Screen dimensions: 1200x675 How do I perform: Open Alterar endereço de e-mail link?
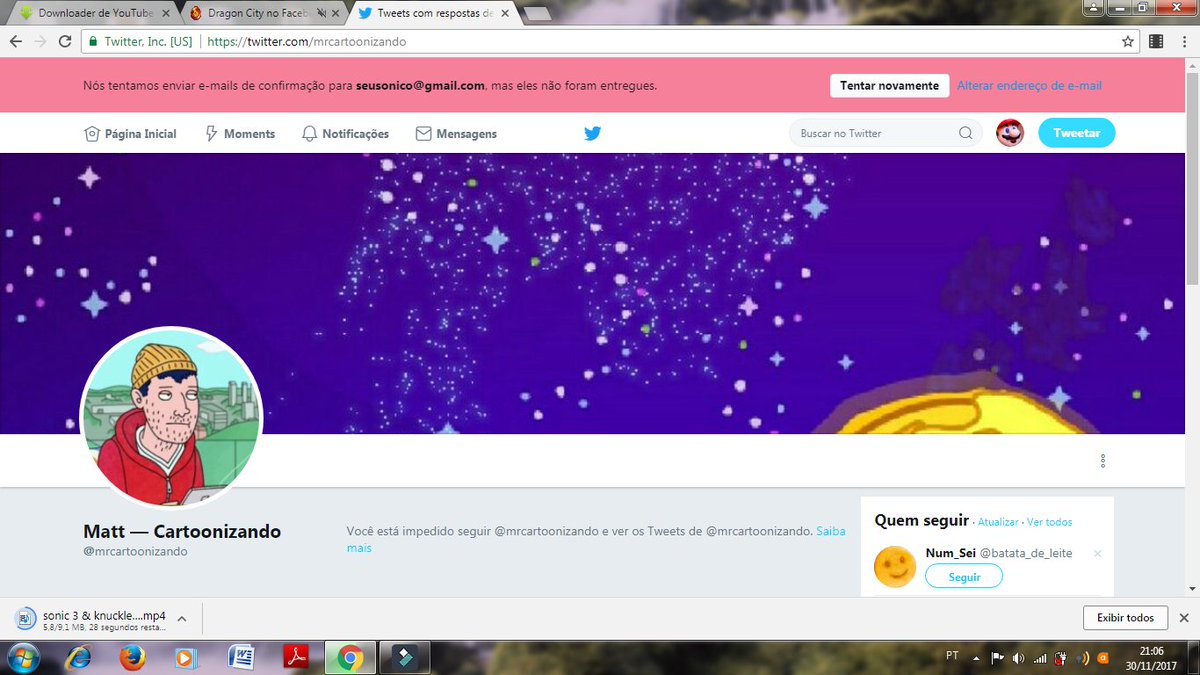(x=1029, y=86)
